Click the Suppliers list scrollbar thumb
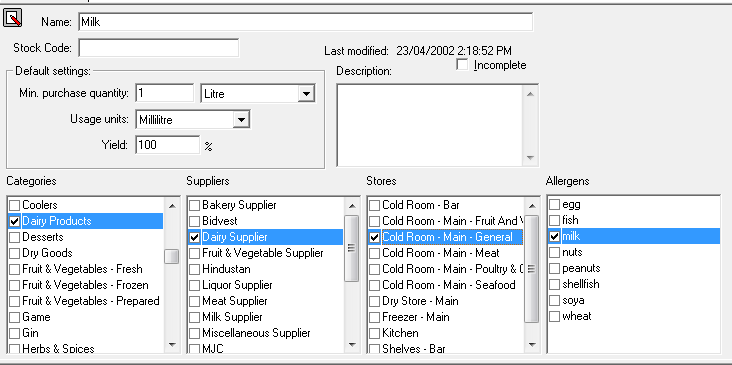 pyautogui.click(x=352, y=248)
